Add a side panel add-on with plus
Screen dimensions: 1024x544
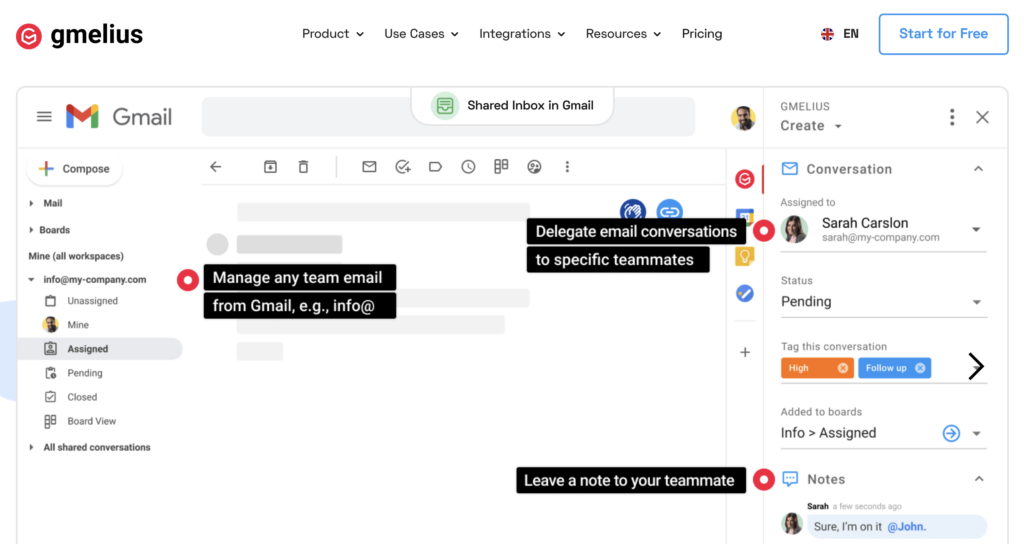pos(745,353)
